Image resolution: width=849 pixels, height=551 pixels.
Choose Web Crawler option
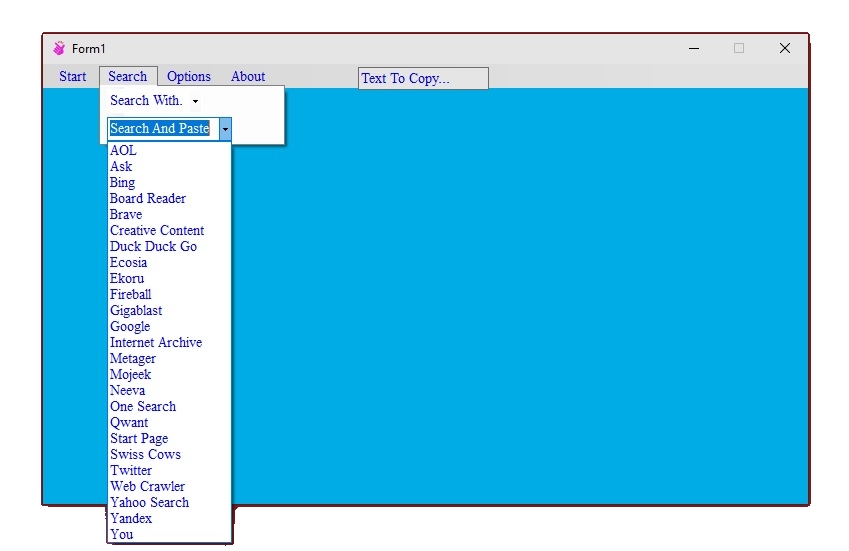(169, 487)
